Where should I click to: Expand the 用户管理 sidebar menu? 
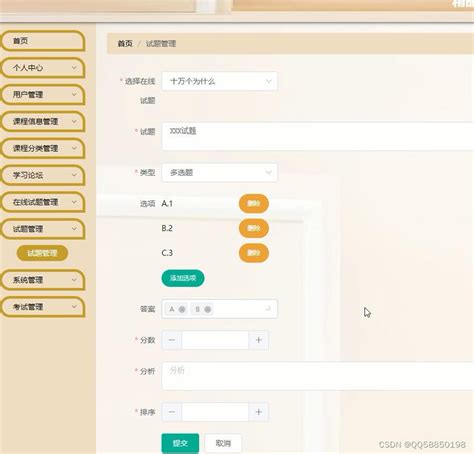pyautogui.click(x=43, y=95)
